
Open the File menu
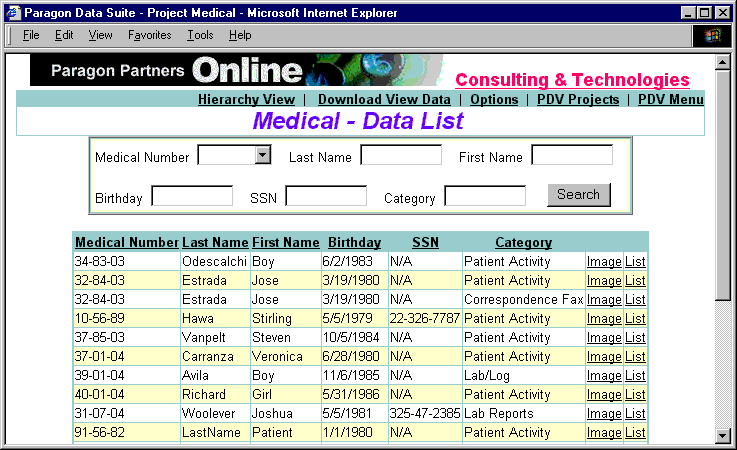(31, 35)
